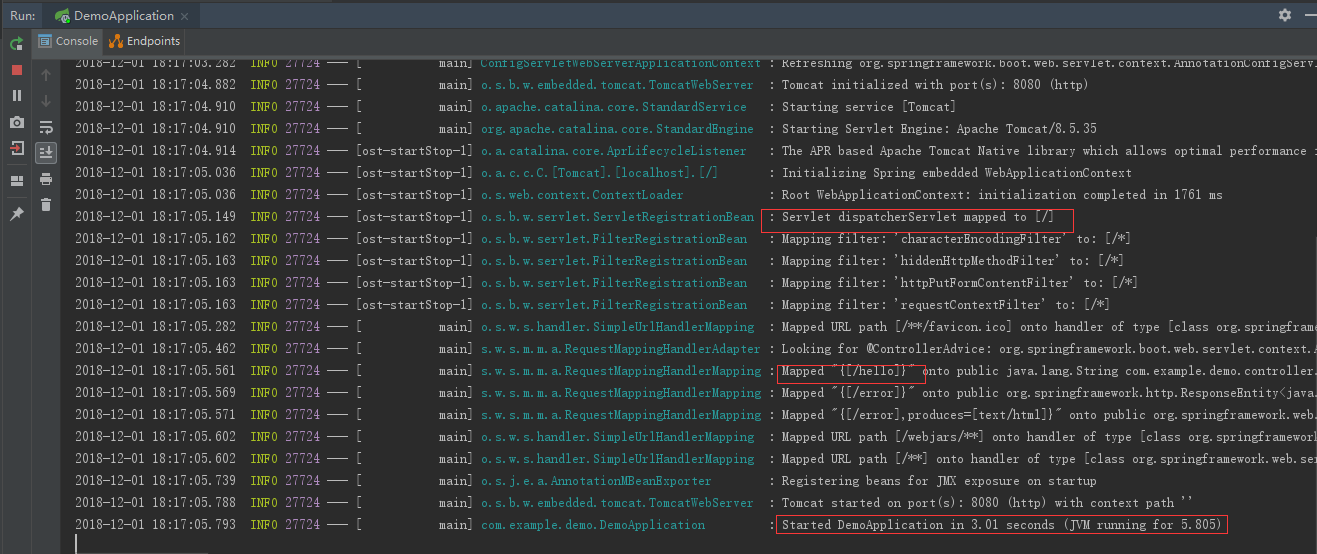Click the timestamp 2018-12-01 18:17:05.739
Screen dimensions: 1317x554
(156, 481)
